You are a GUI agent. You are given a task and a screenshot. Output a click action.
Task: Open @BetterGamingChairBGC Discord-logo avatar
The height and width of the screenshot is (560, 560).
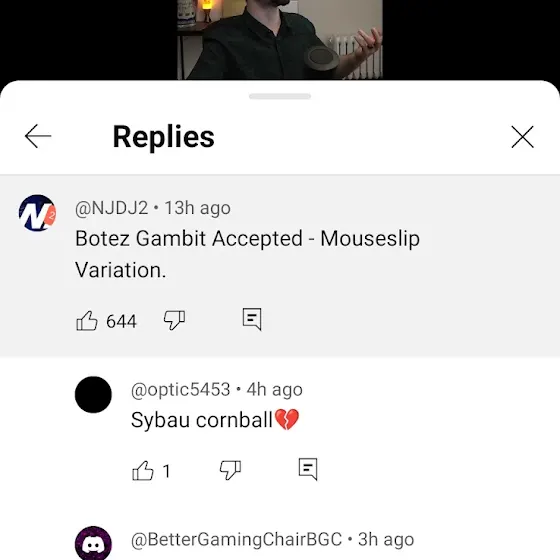tap(93, 543)
